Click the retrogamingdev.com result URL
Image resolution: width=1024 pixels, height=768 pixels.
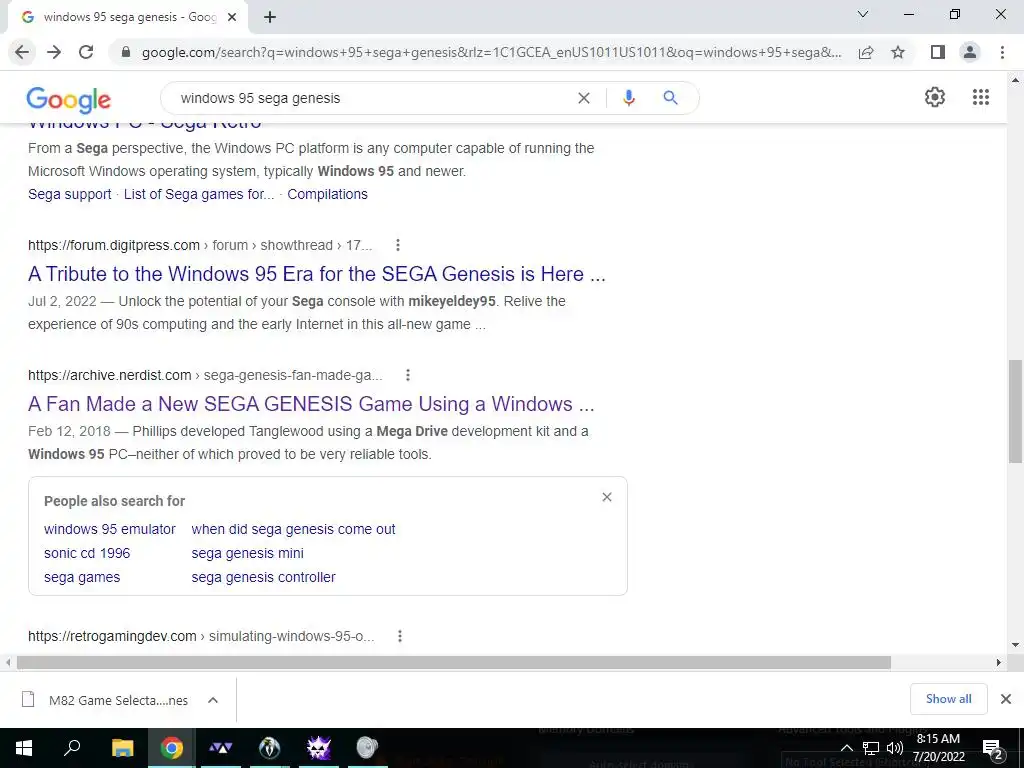click(201, 636)
